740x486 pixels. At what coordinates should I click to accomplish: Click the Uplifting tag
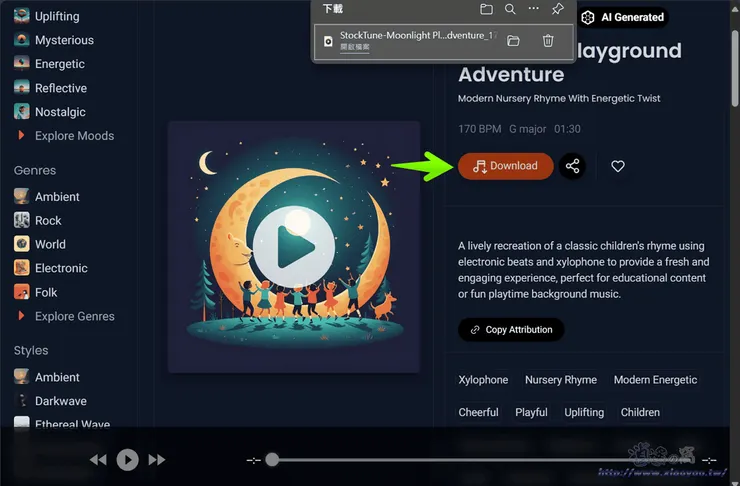(584, 412)
